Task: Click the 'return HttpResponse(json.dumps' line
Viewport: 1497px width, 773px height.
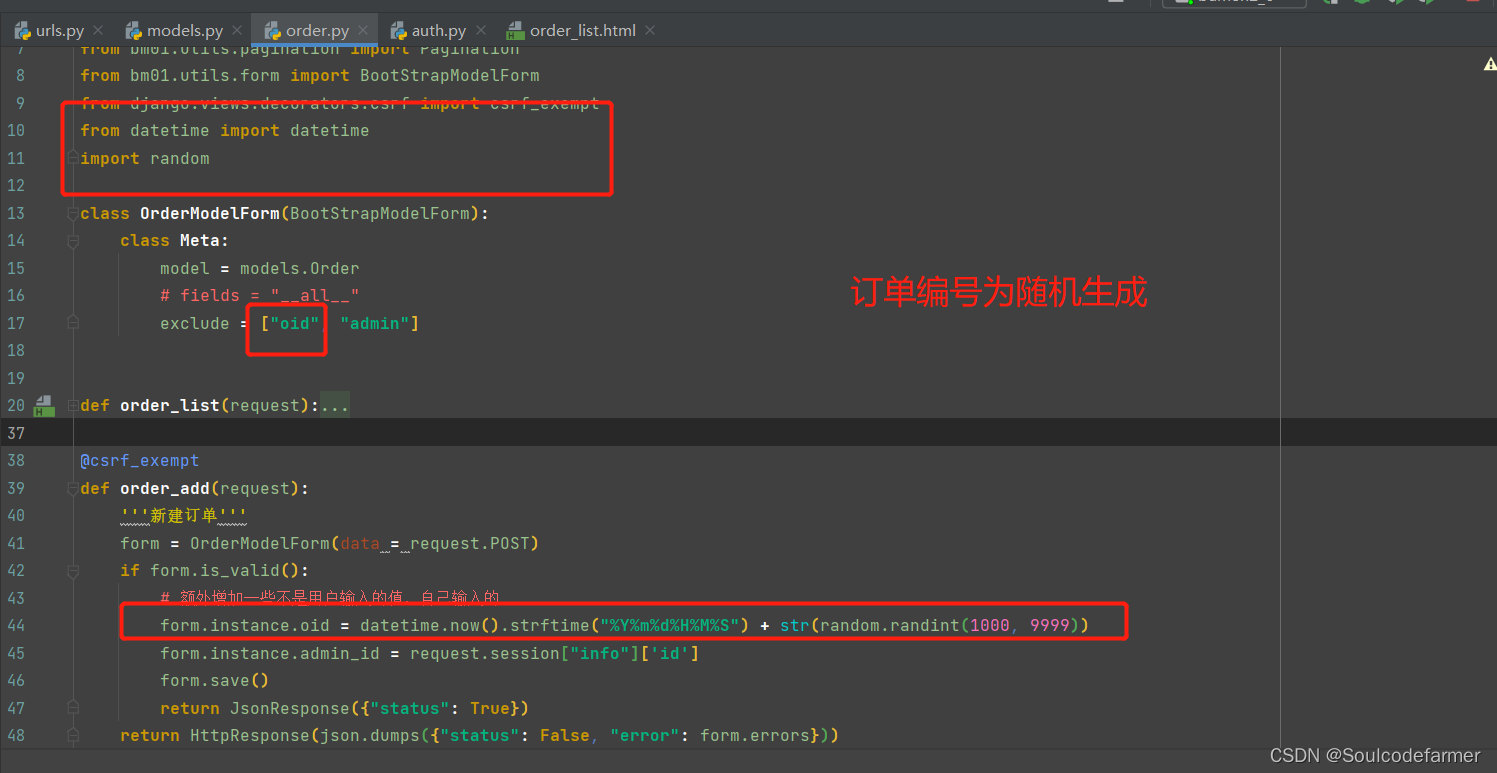Action: (480, 735)
